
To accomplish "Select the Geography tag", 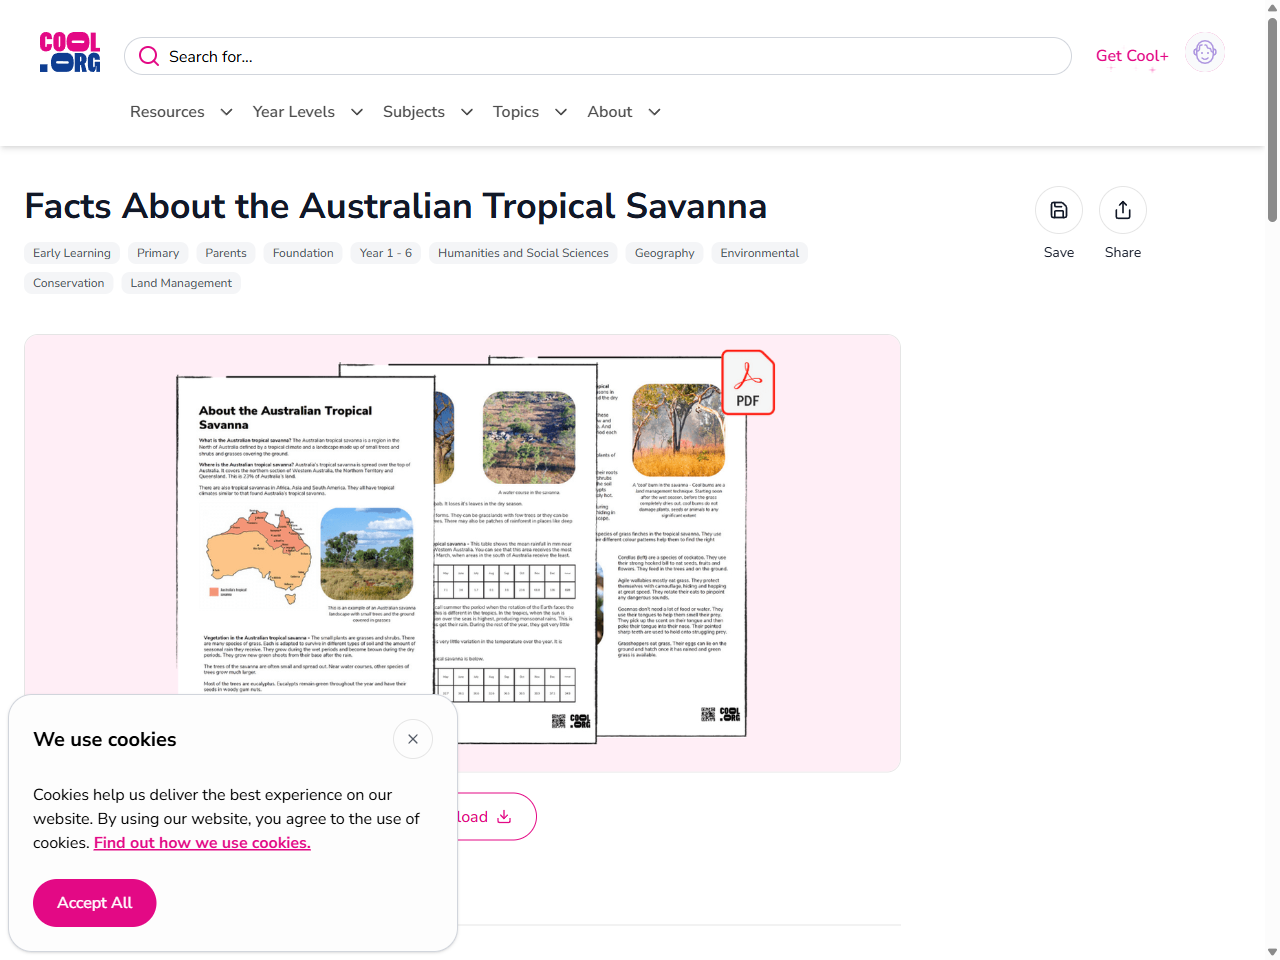I will coord(665,253).
